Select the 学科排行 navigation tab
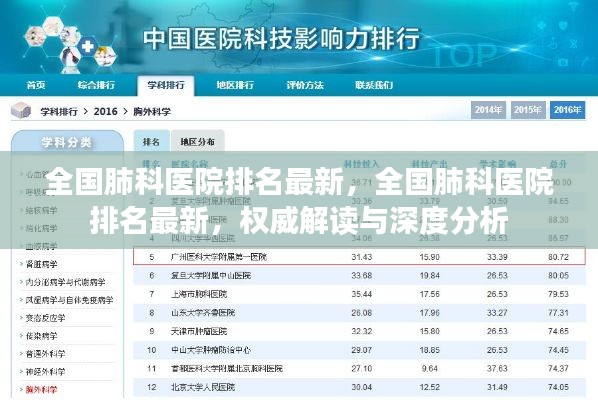This screenshot has width=598, height=400. click(x=166, y=85)
